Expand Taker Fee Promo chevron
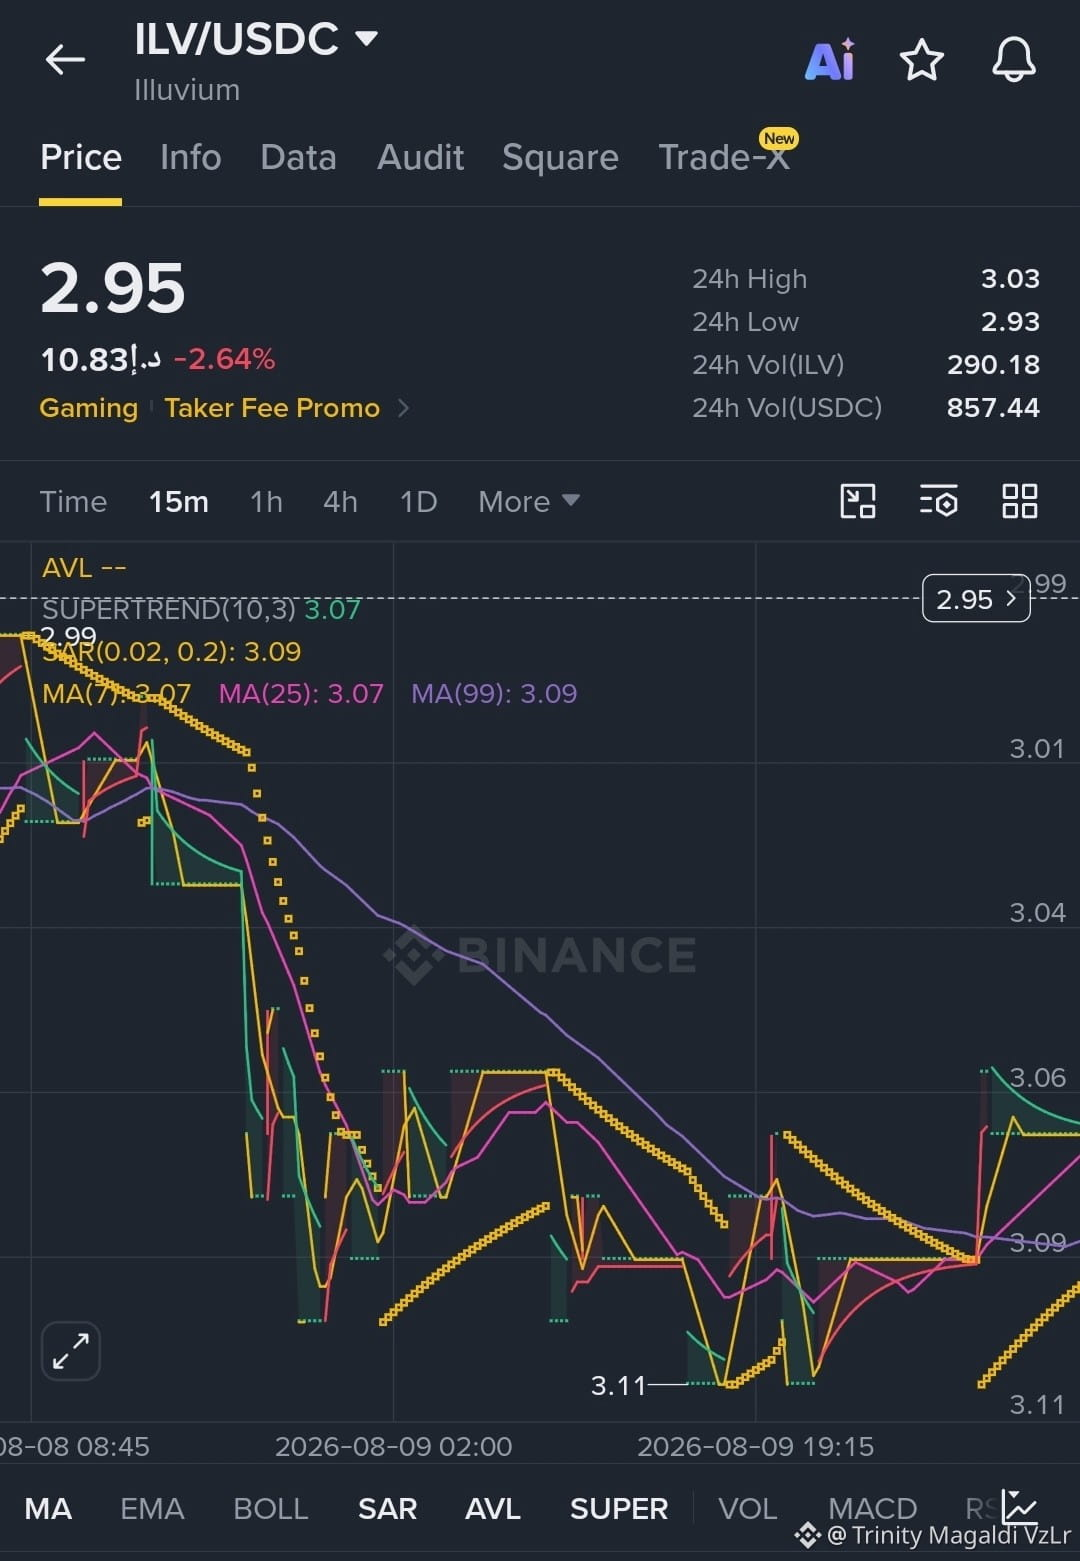 point(403,408)
